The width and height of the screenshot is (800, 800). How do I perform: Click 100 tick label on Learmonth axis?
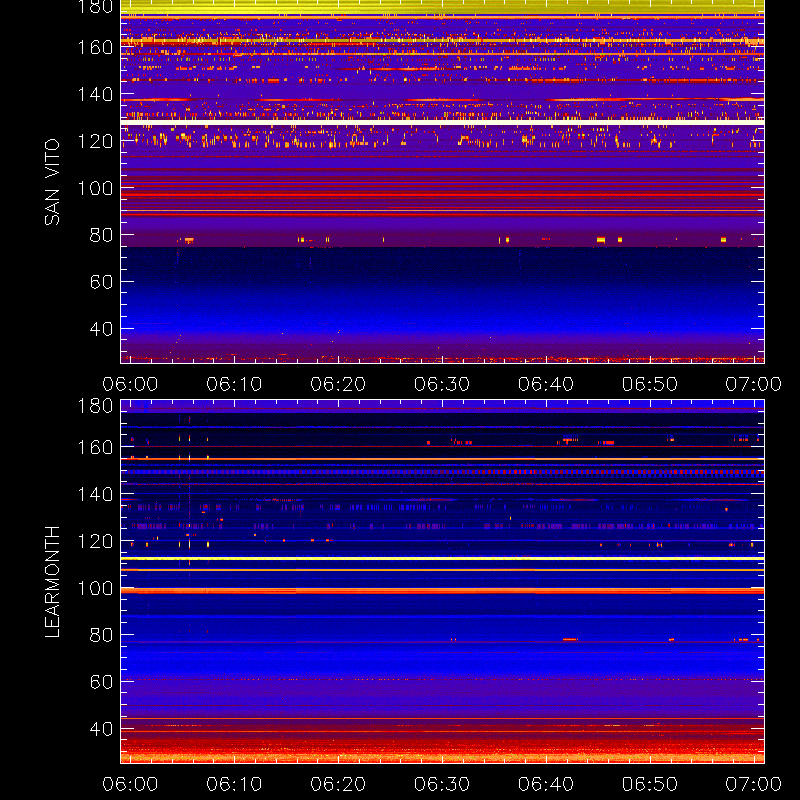(95, 588)
